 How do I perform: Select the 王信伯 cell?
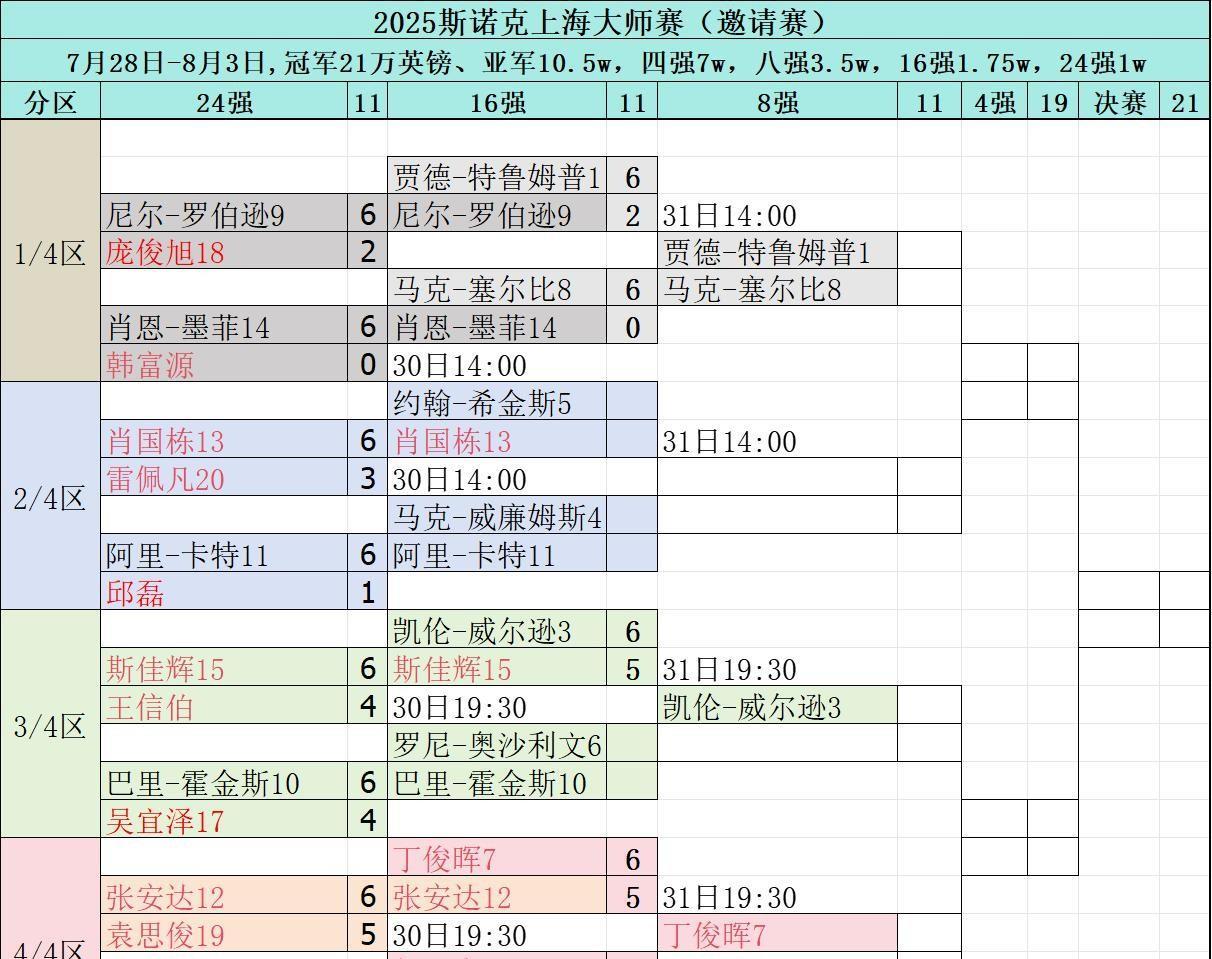coord(224,706)
